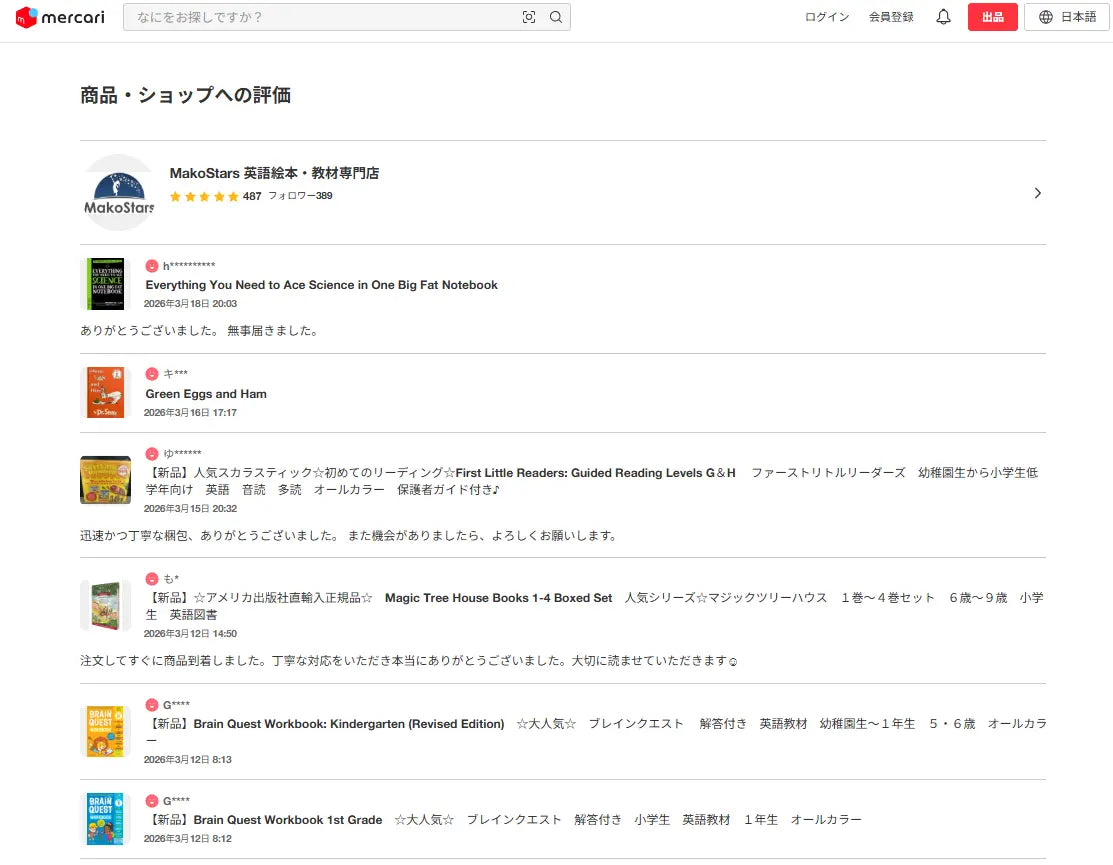Open notifications bell icon
The image size is (1113, 865).
point(943,17)
